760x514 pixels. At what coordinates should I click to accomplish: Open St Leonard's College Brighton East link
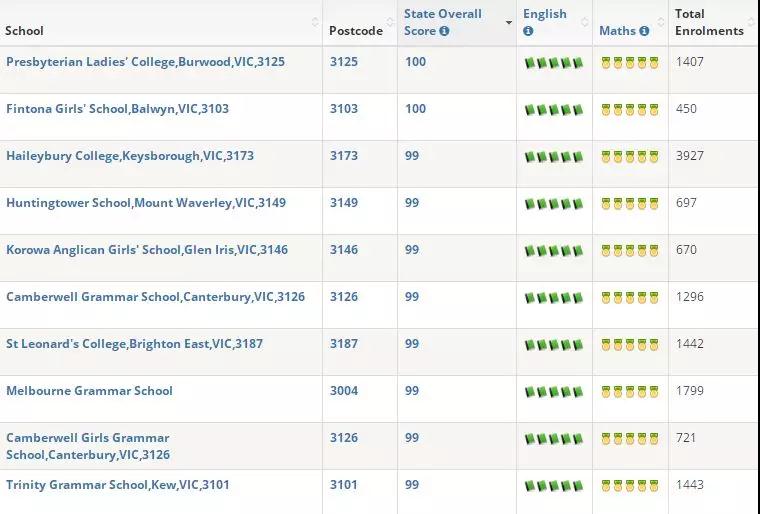point(134,344)
